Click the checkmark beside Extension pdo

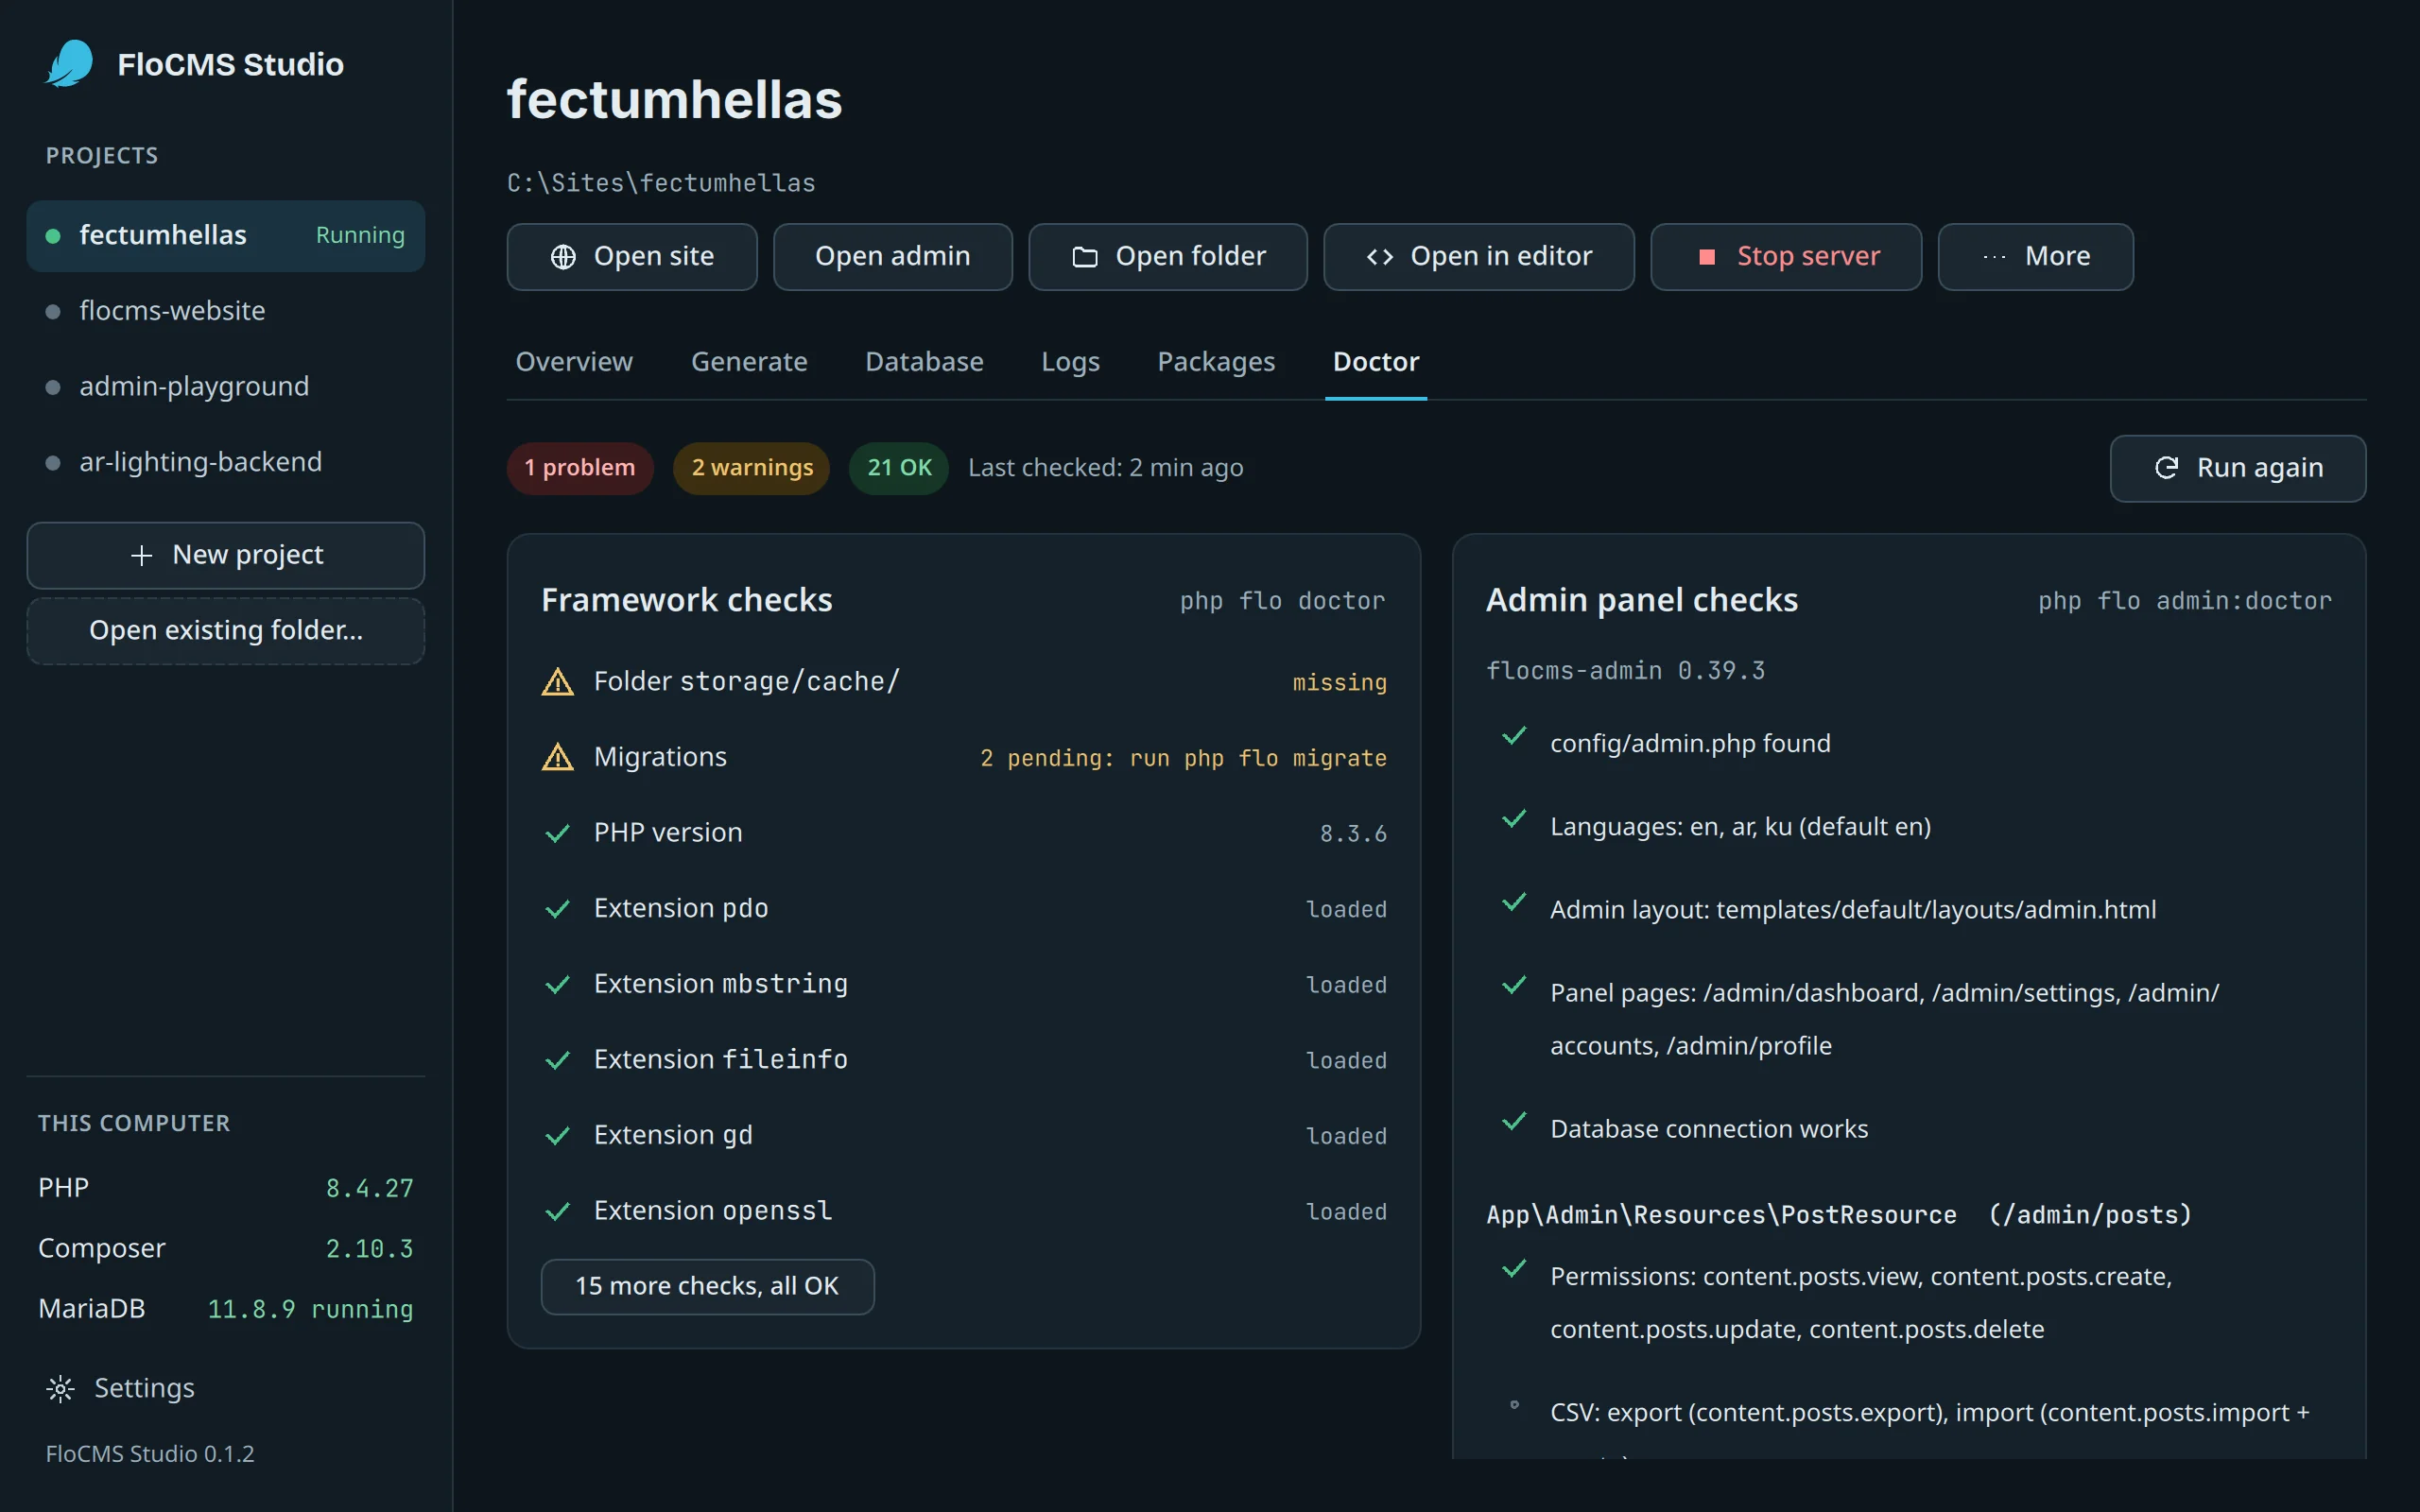coord(557,909)
